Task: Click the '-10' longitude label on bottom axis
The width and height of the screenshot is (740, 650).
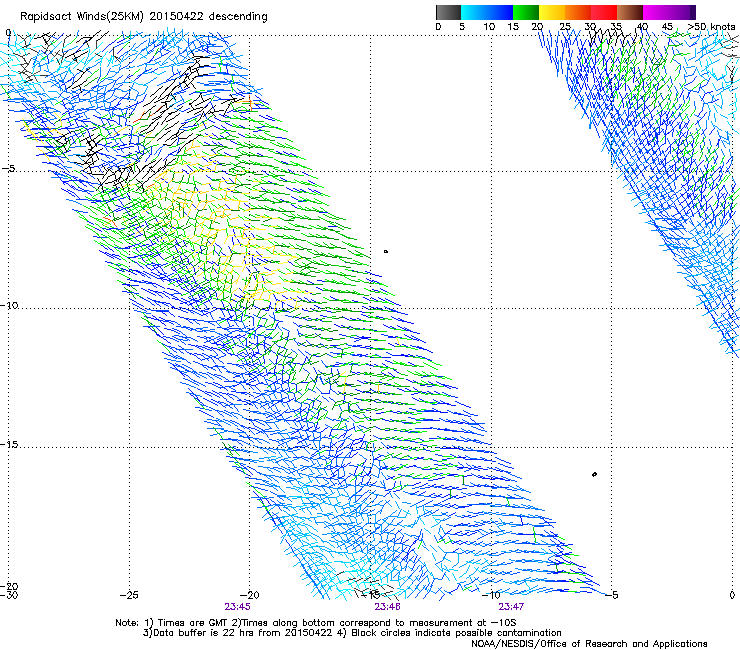Action: click(x=491, y=595)
